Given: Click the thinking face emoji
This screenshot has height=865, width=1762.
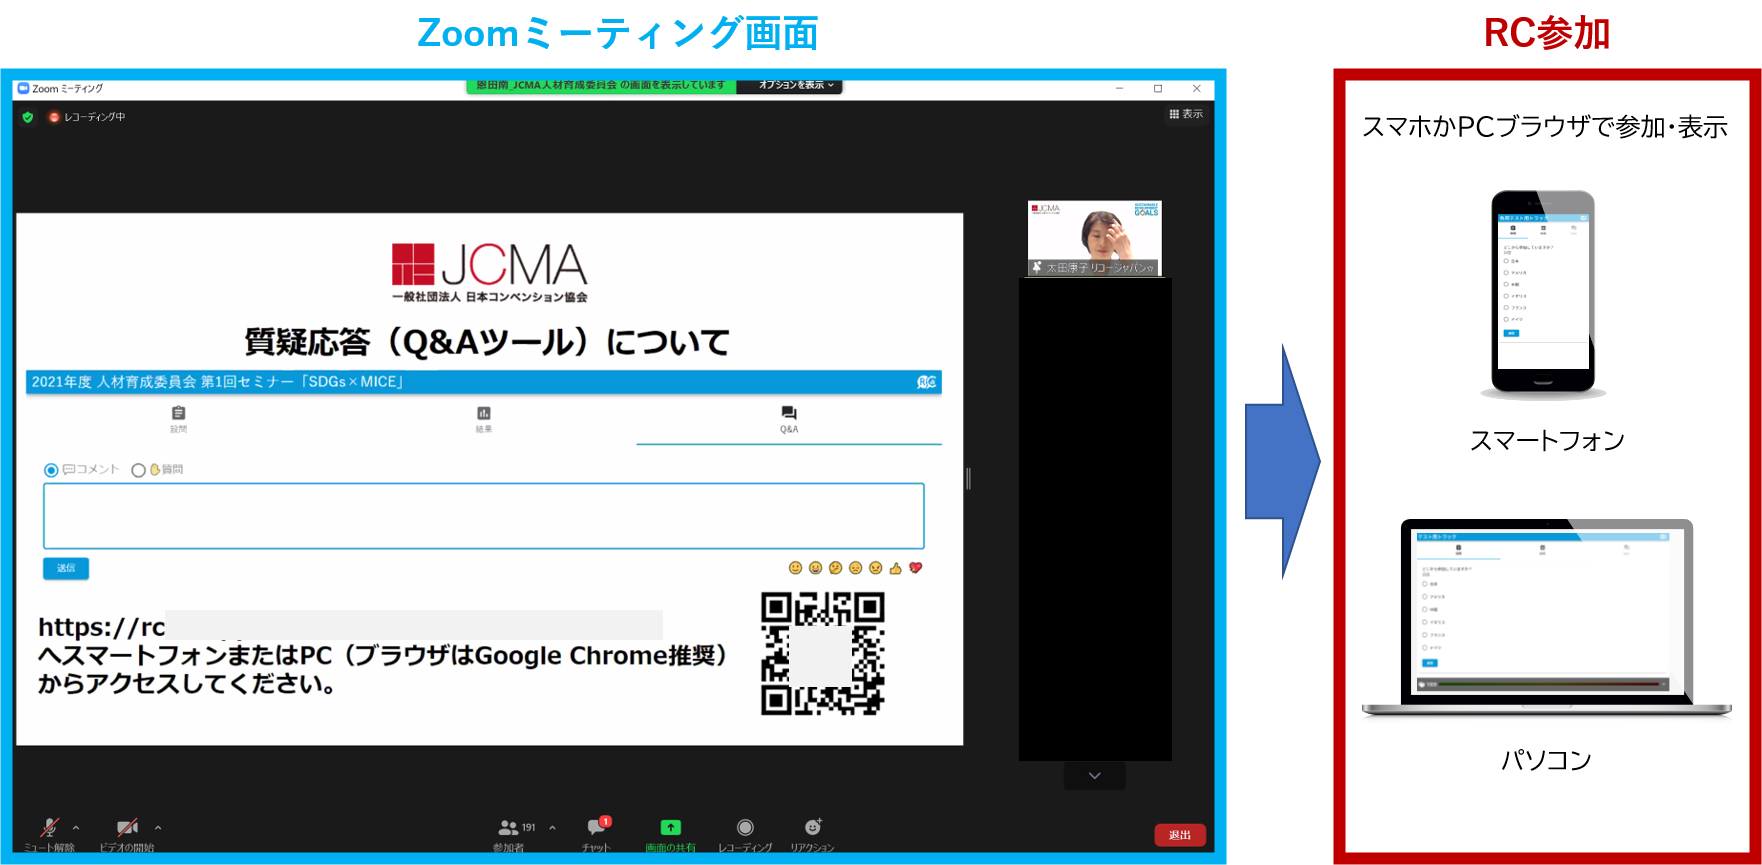Looking at the screenshot, I should (x=836, y=568).
